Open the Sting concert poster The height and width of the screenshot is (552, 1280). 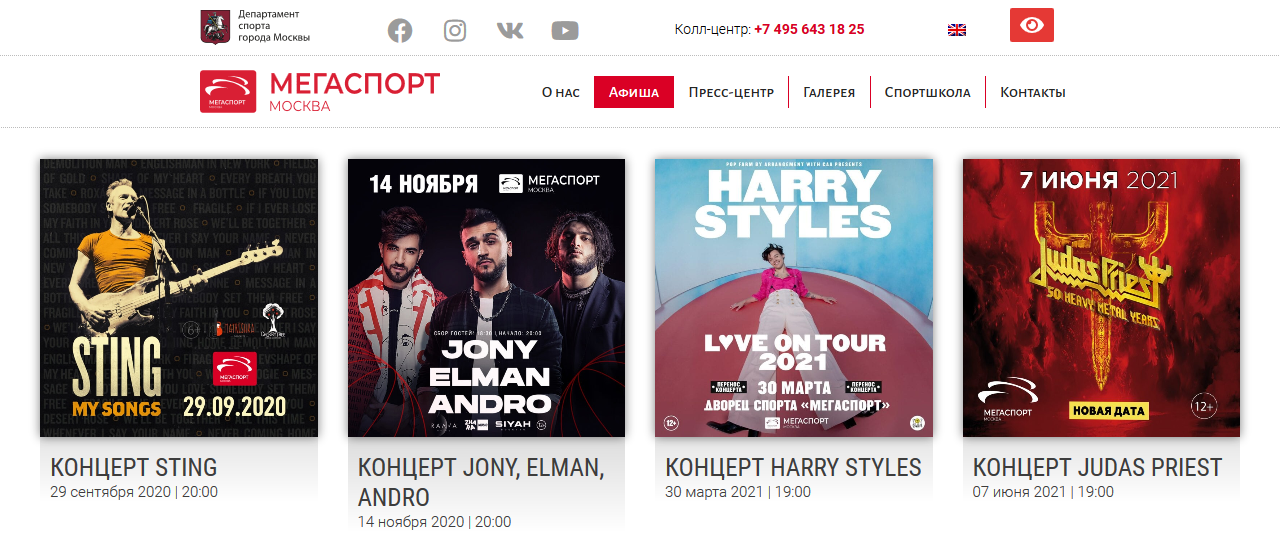[179, 298]
